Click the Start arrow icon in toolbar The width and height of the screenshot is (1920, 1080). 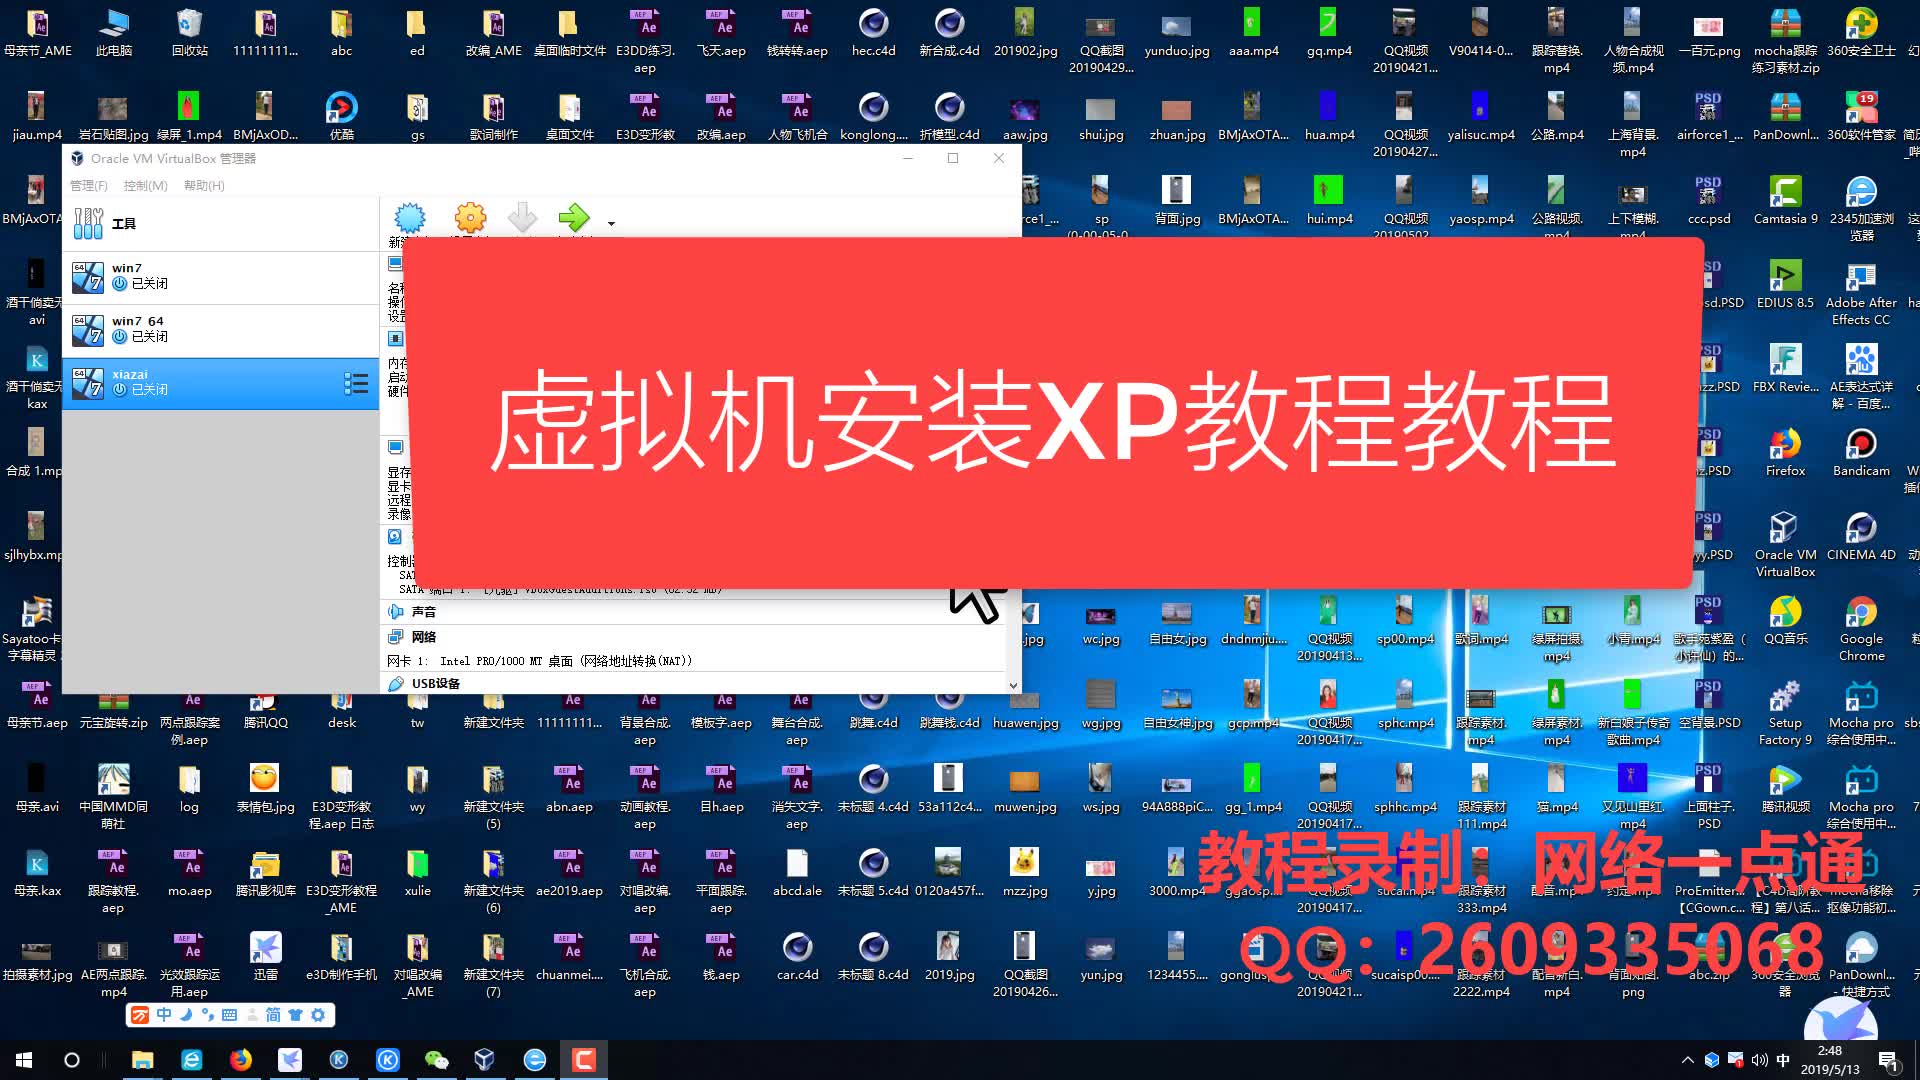coord(575,218)
